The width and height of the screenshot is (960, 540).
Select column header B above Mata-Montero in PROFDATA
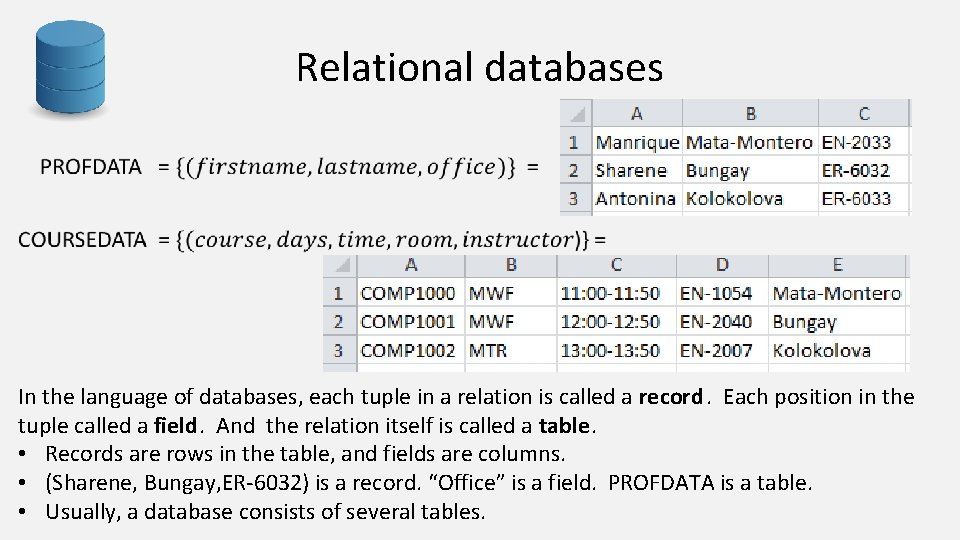tap(751, 114)
